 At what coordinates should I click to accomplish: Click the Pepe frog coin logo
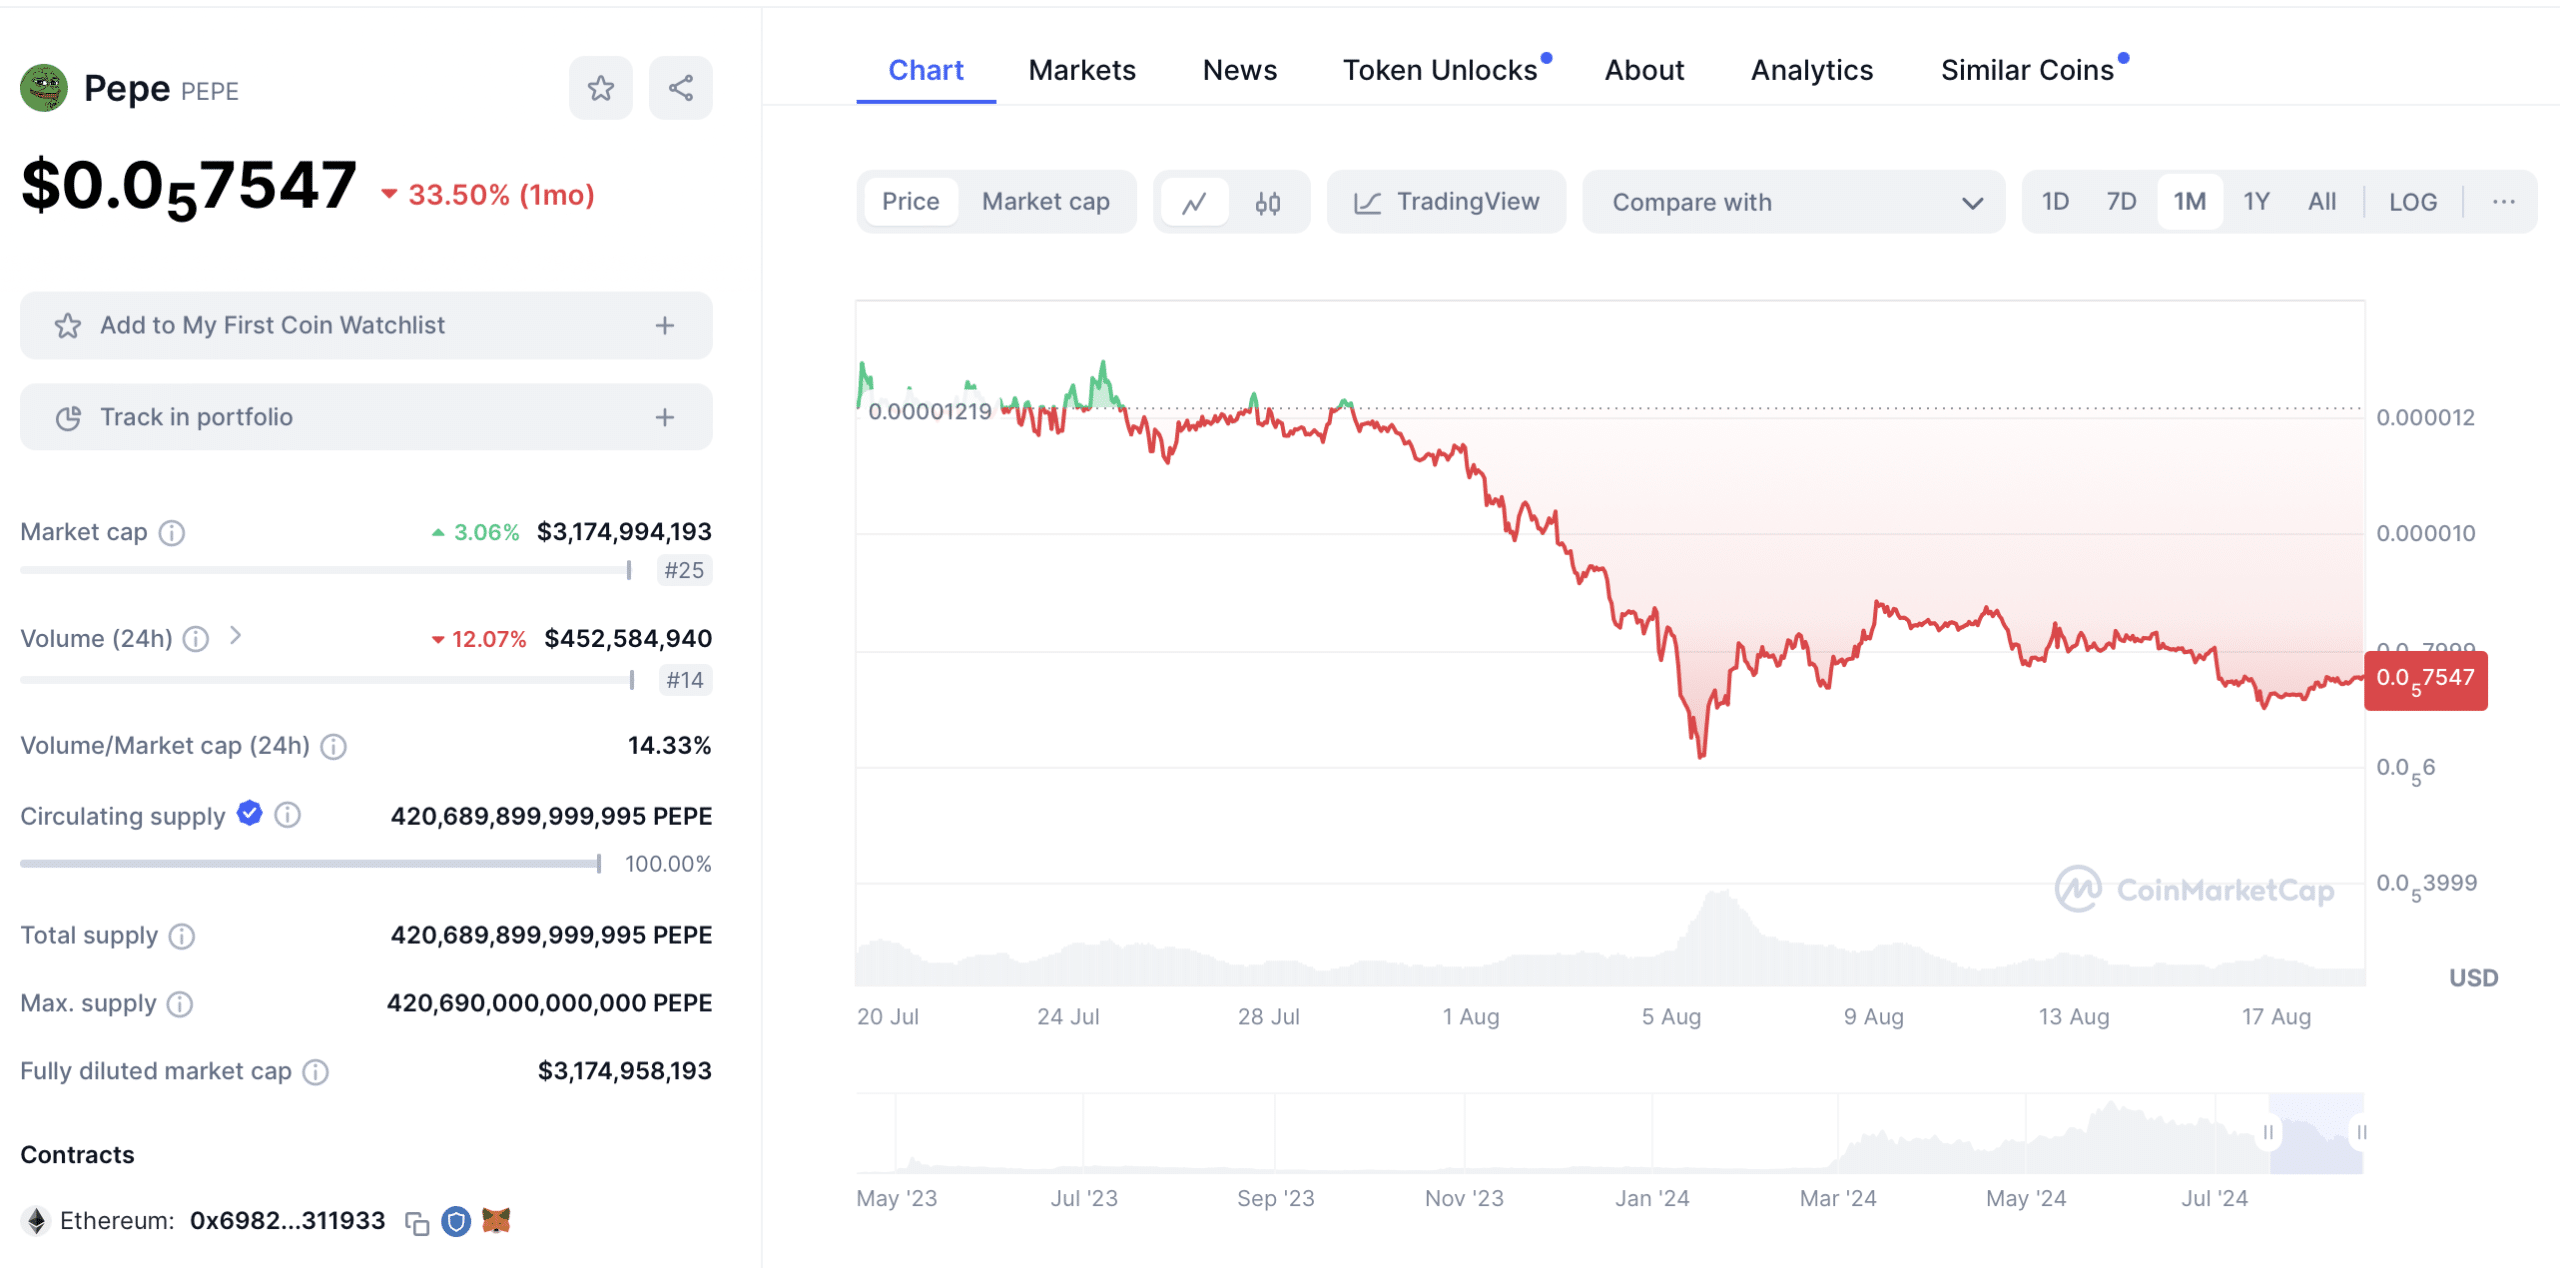point(44,88)
